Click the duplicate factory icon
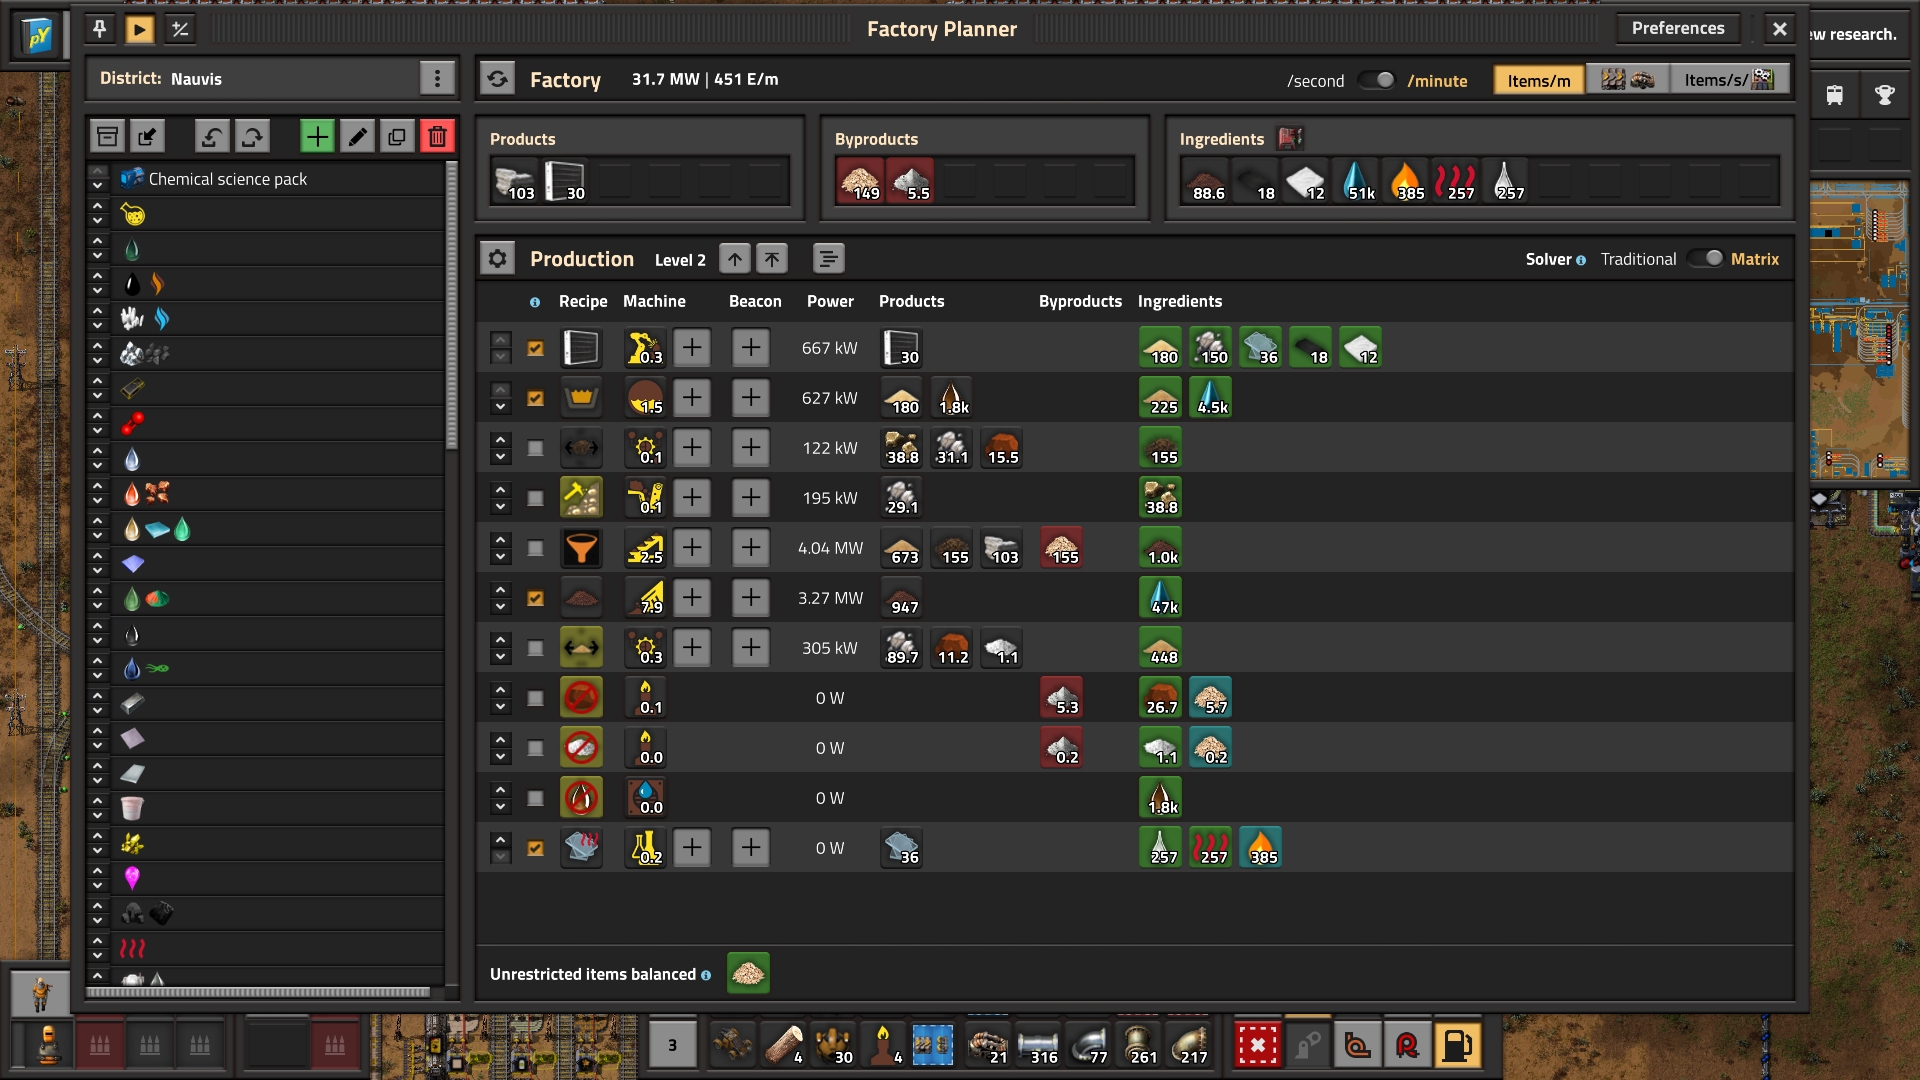1920x1080 pixels. 397,137
